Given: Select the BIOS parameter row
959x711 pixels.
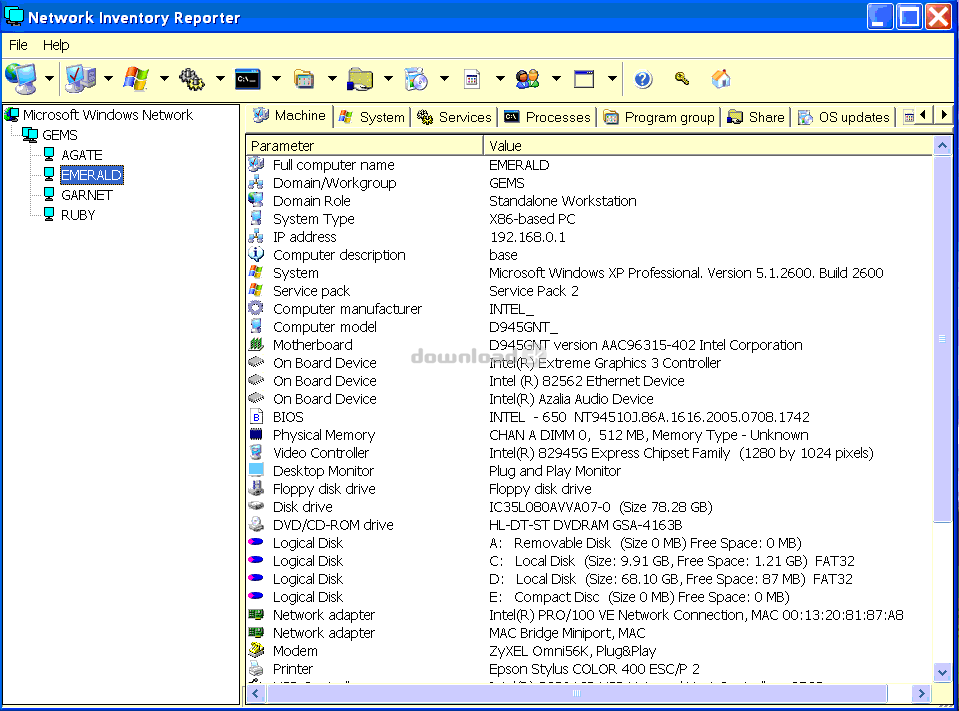Looking at the screenshot, I should [x=590, y=417].
